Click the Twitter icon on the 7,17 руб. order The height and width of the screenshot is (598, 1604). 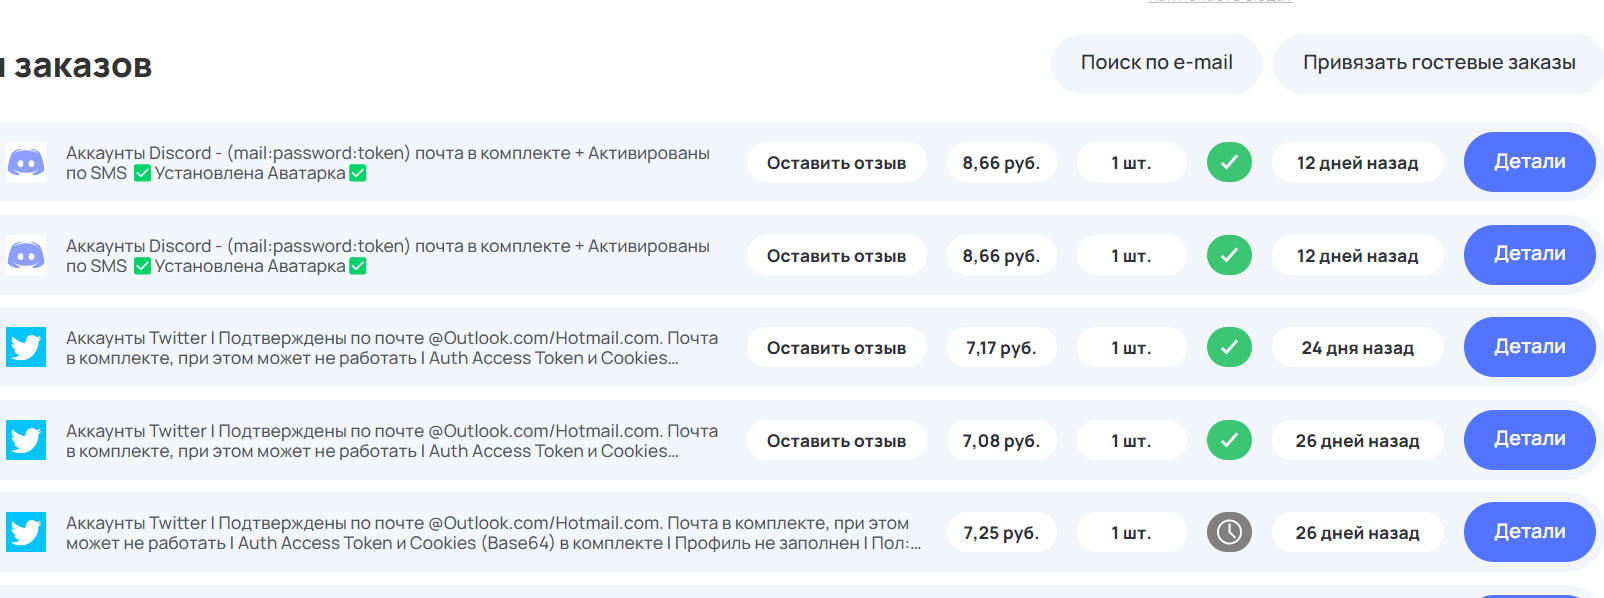(x=26, y=347)
